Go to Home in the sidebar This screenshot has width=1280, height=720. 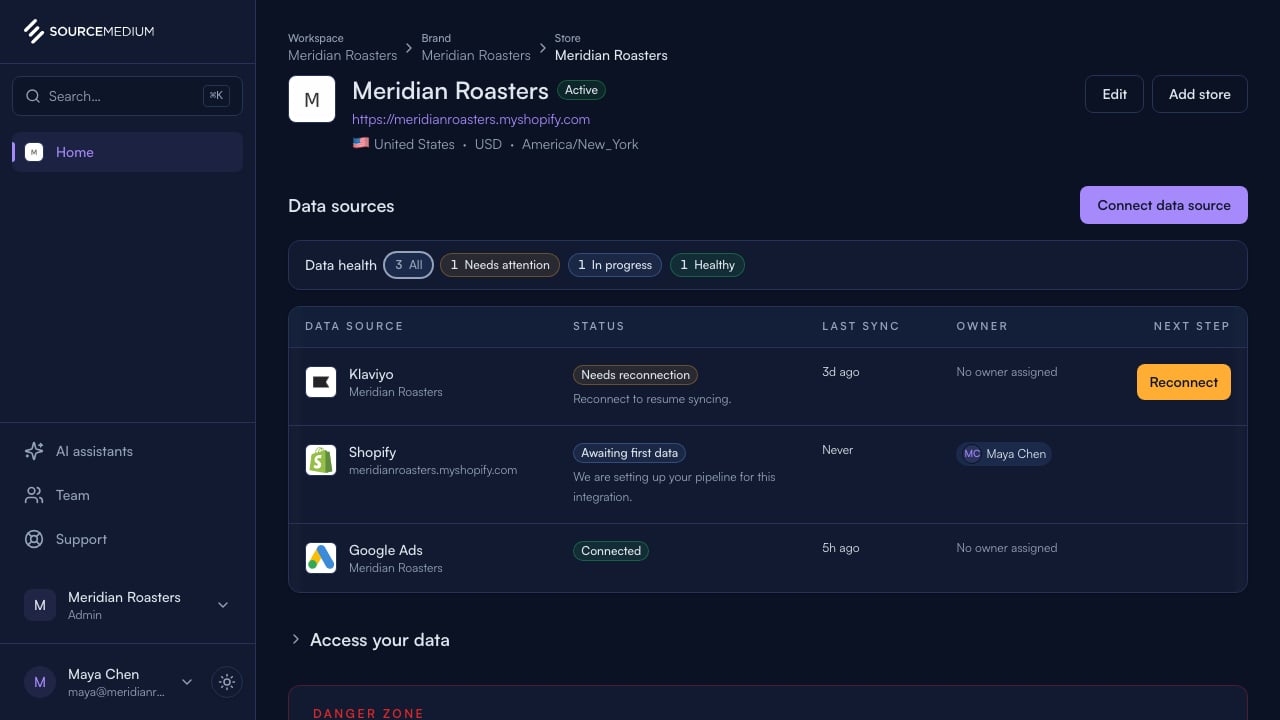pyautogui.click(x=127, y=152)
